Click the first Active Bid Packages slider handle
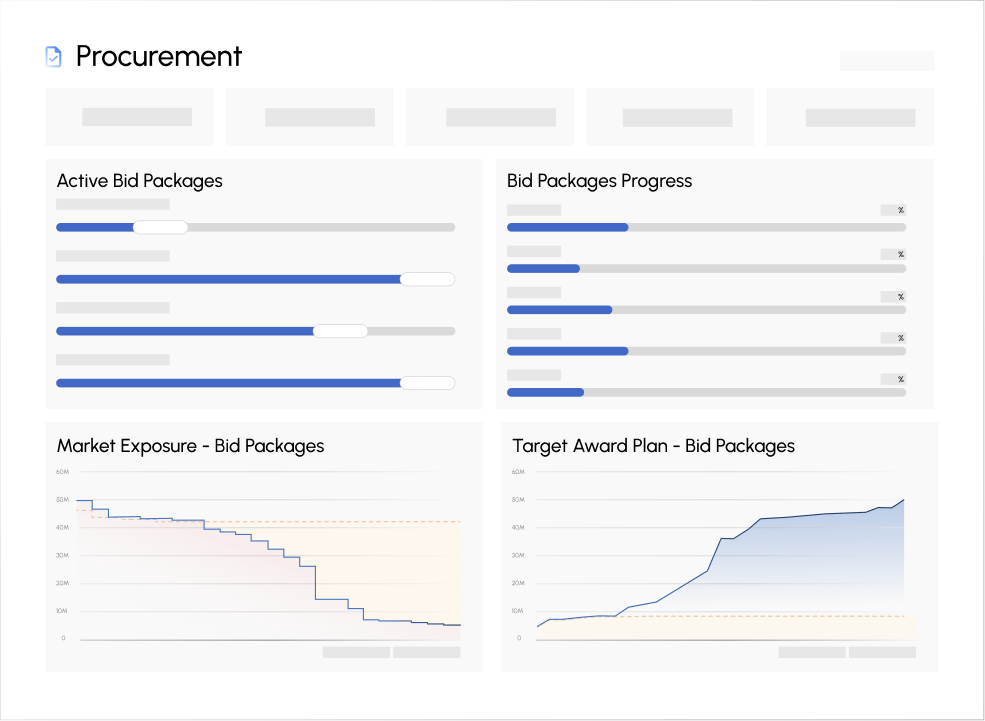This screenshot has width=985, height=721. 160,227
